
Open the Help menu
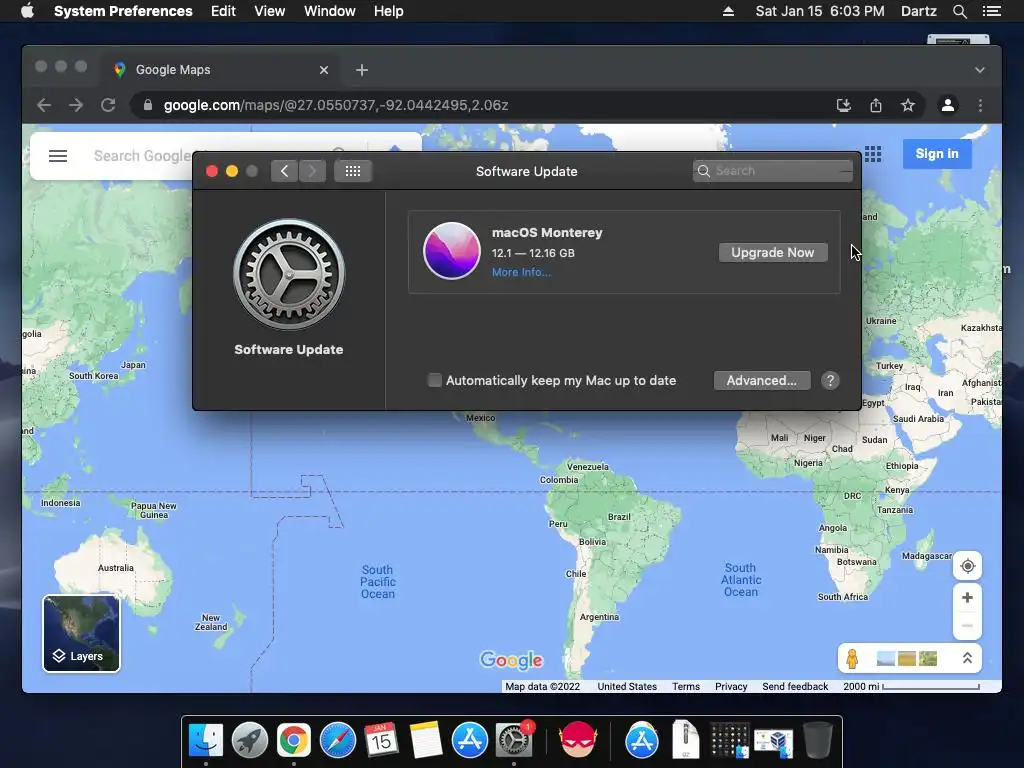389,11
